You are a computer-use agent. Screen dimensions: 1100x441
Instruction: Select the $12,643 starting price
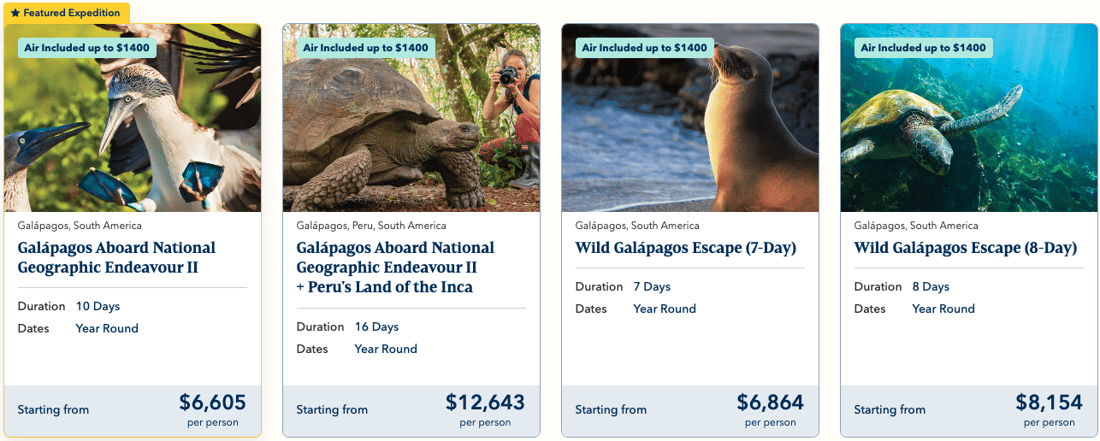(x=485, y=402)
